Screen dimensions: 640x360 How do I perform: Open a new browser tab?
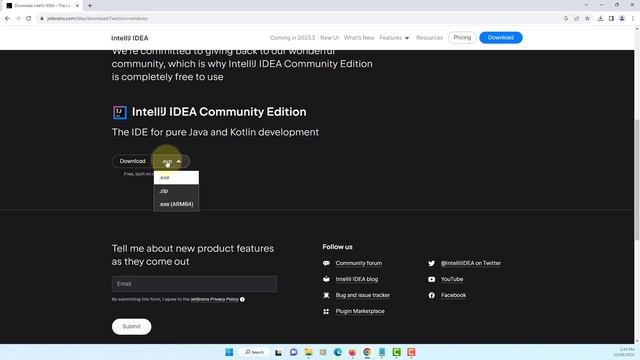click(x=90, y=6)
